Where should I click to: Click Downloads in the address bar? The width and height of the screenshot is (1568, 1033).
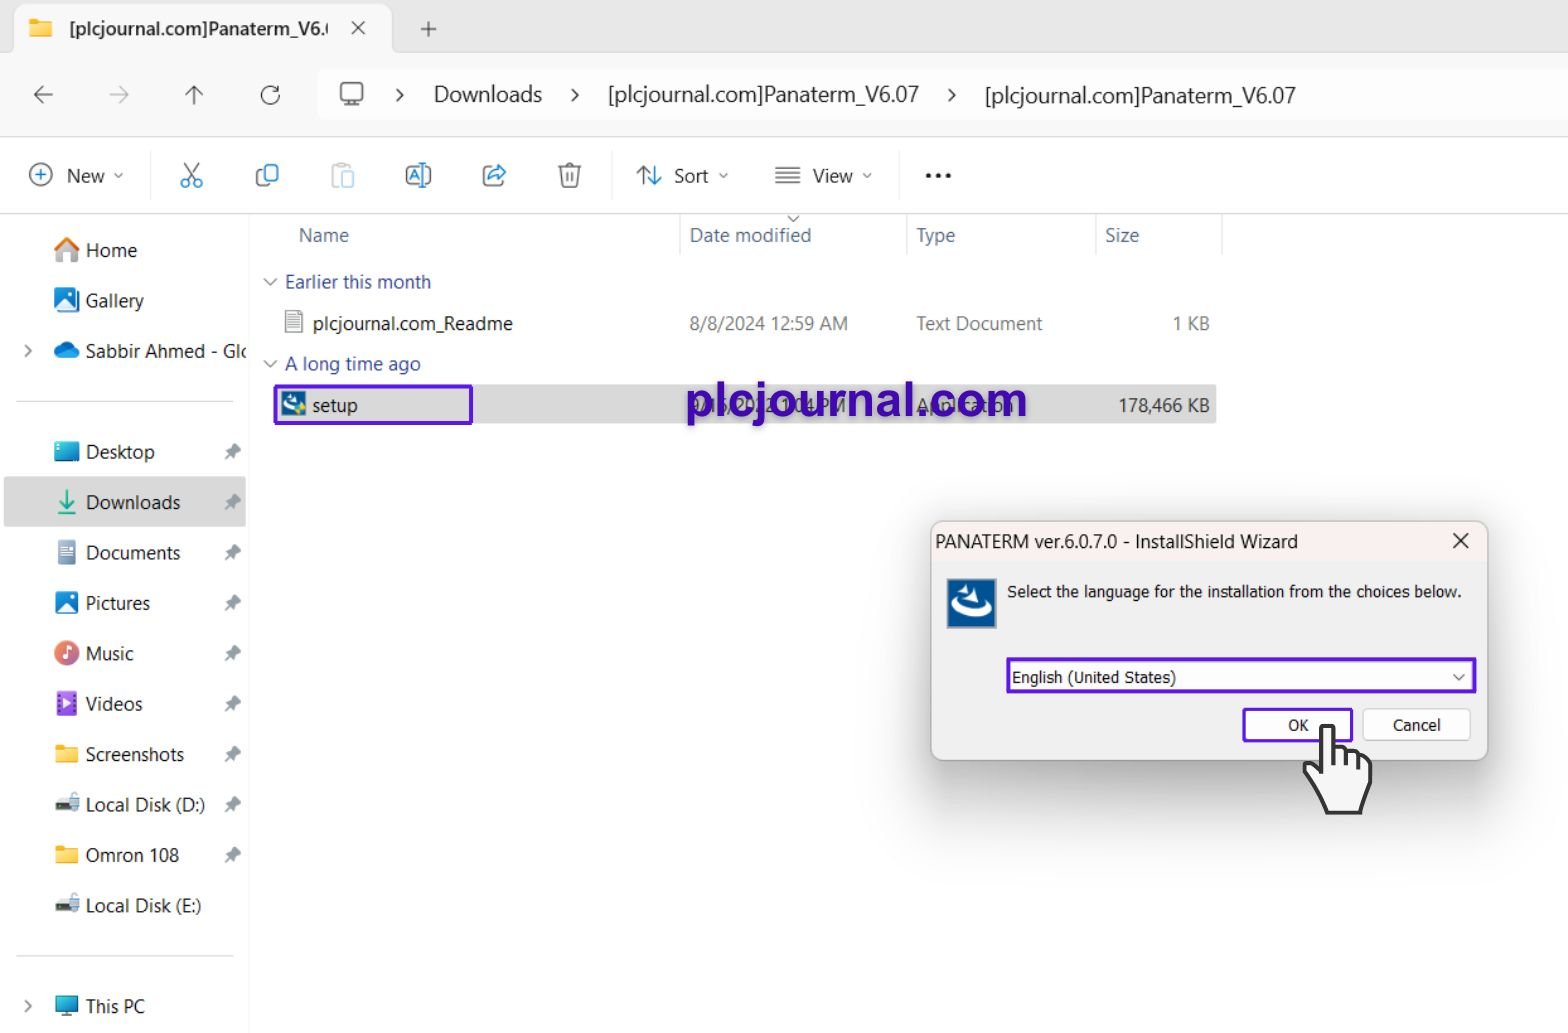coord(488,95)
